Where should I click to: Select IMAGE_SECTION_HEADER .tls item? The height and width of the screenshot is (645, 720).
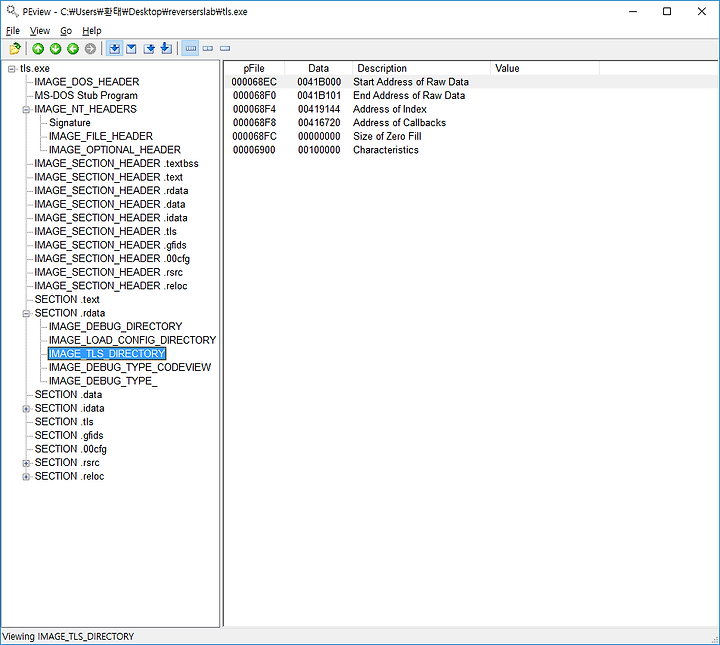click(x=106, y=231)
